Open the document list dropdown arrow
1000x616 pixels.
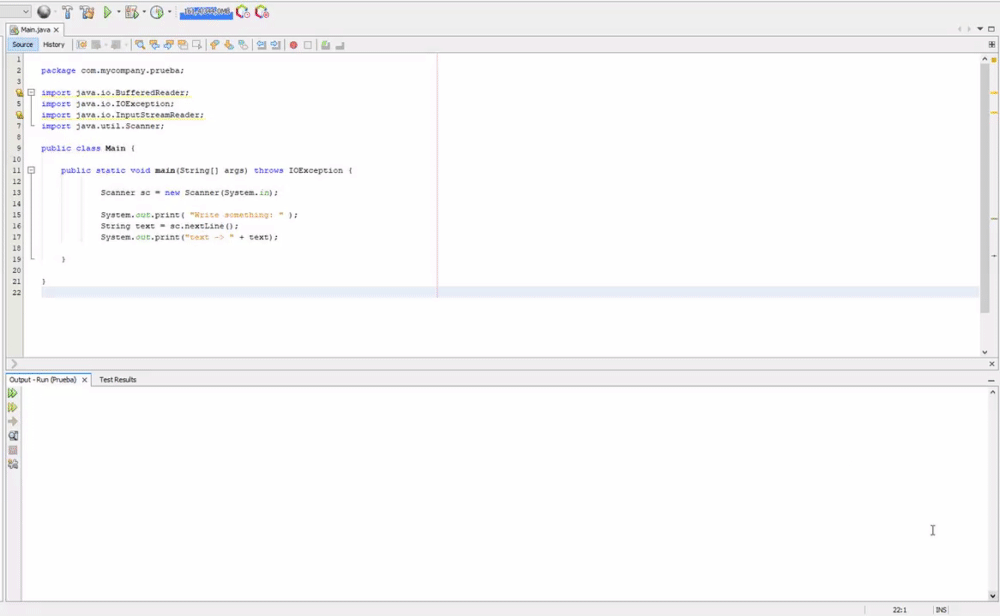coord(980,29)
